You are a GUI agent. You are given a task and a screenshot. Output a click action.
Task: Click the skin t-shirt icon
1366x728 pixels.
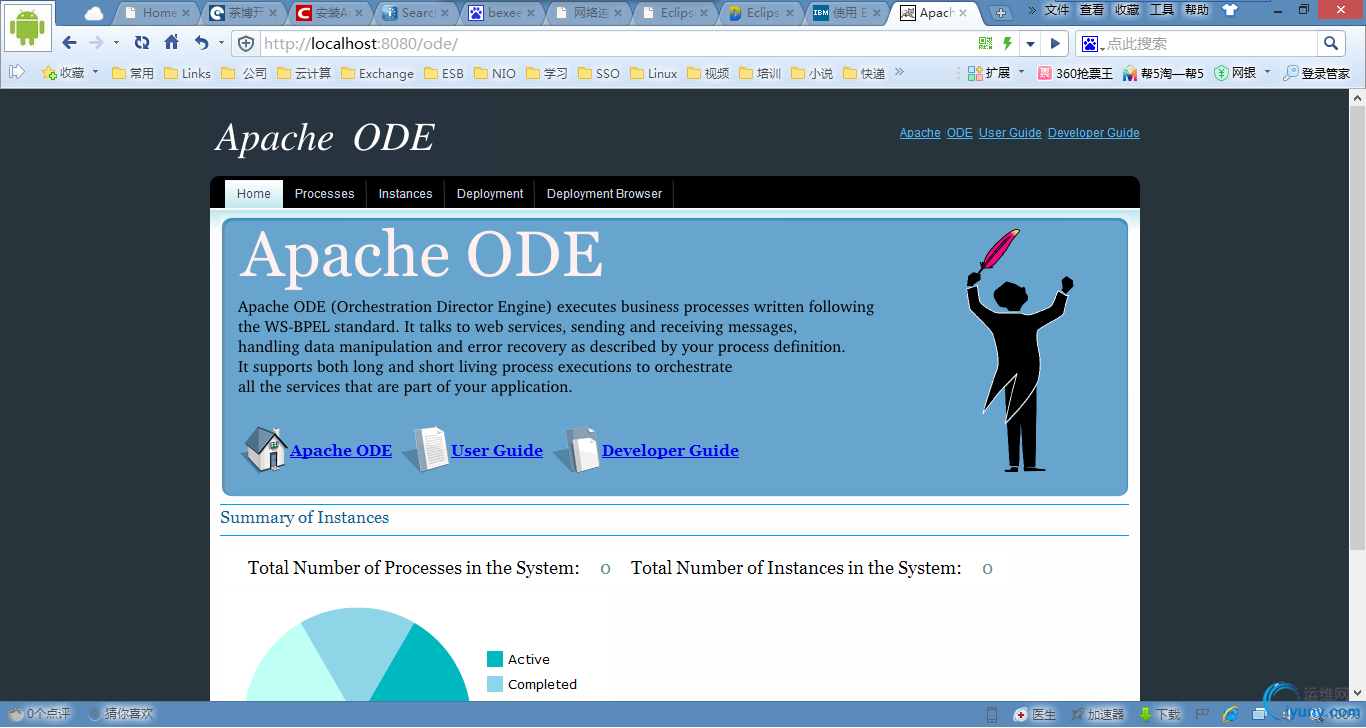(x=1230, y=10)
